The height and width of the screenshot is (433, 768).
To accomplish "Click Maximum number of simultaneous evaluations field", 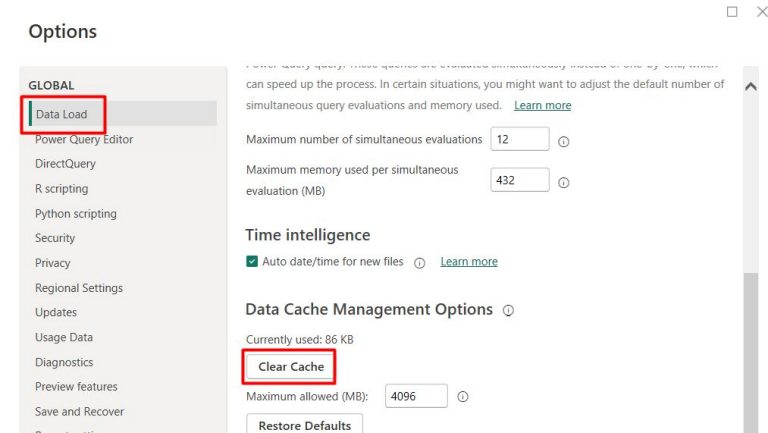I will (519, 139).
